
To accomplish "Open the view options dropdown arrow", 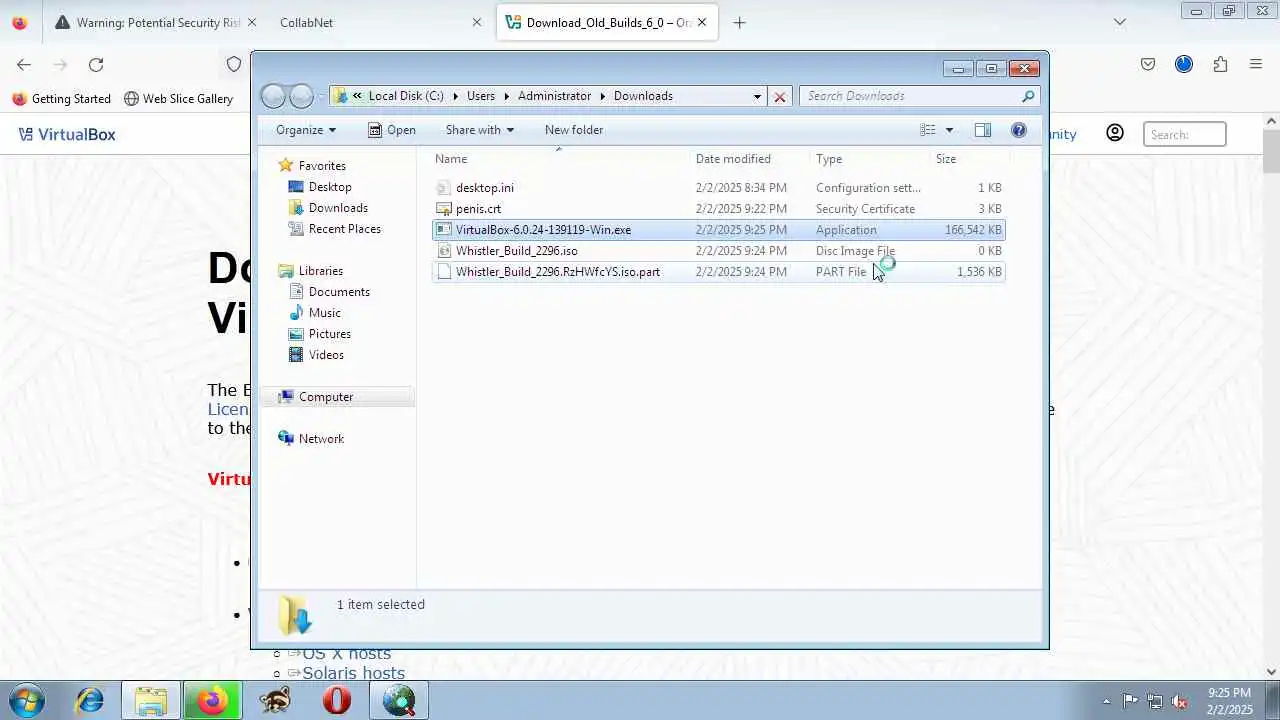I will tap(949, 130).
